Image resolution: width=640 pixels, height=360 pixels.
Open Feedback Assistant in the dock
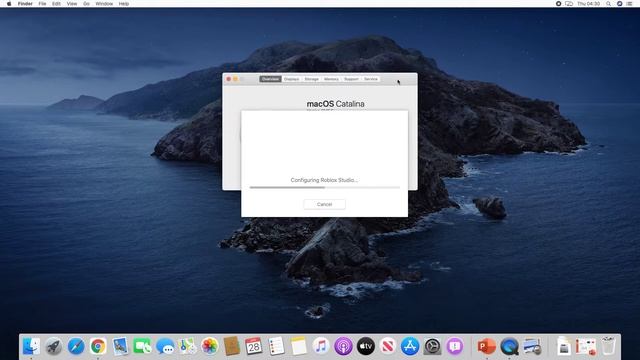pos(455,346)
